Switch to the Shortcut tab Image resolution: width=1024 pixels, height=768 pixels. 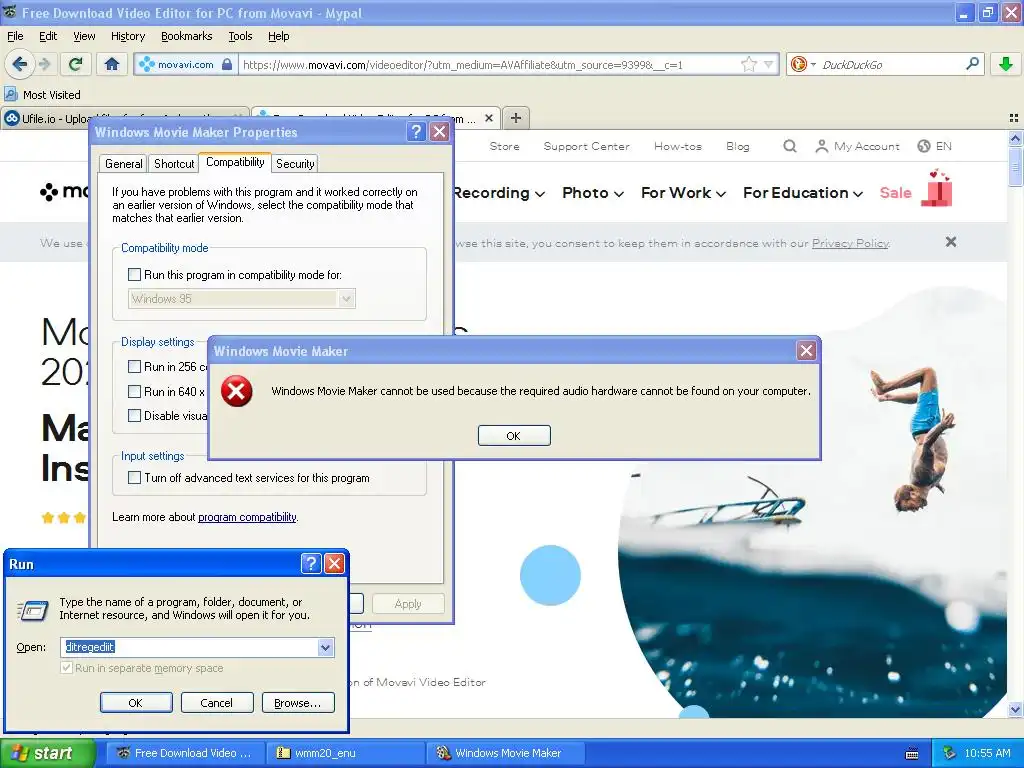(x=174, y=163)
